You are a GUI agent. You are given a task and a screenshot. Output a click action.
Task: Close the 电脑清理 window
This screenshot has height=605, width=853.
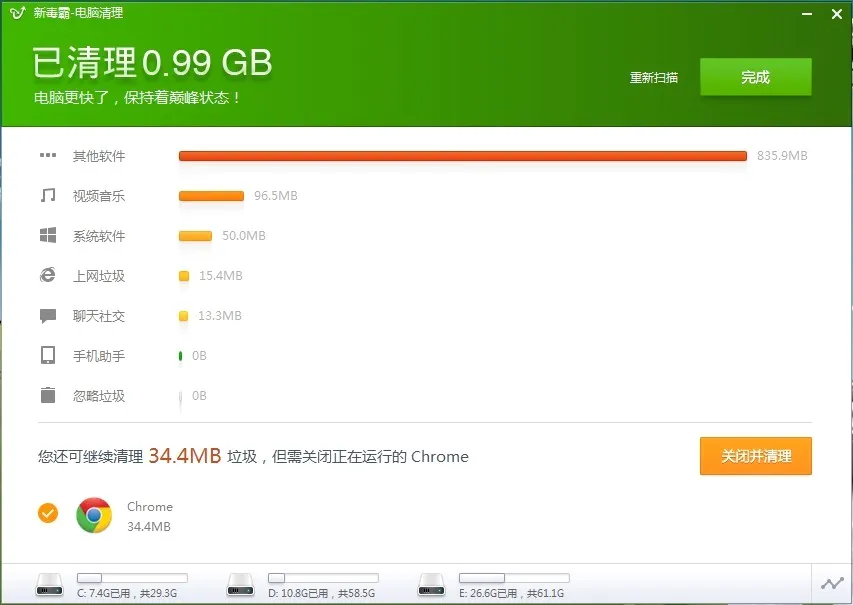[x=837, y=14]
